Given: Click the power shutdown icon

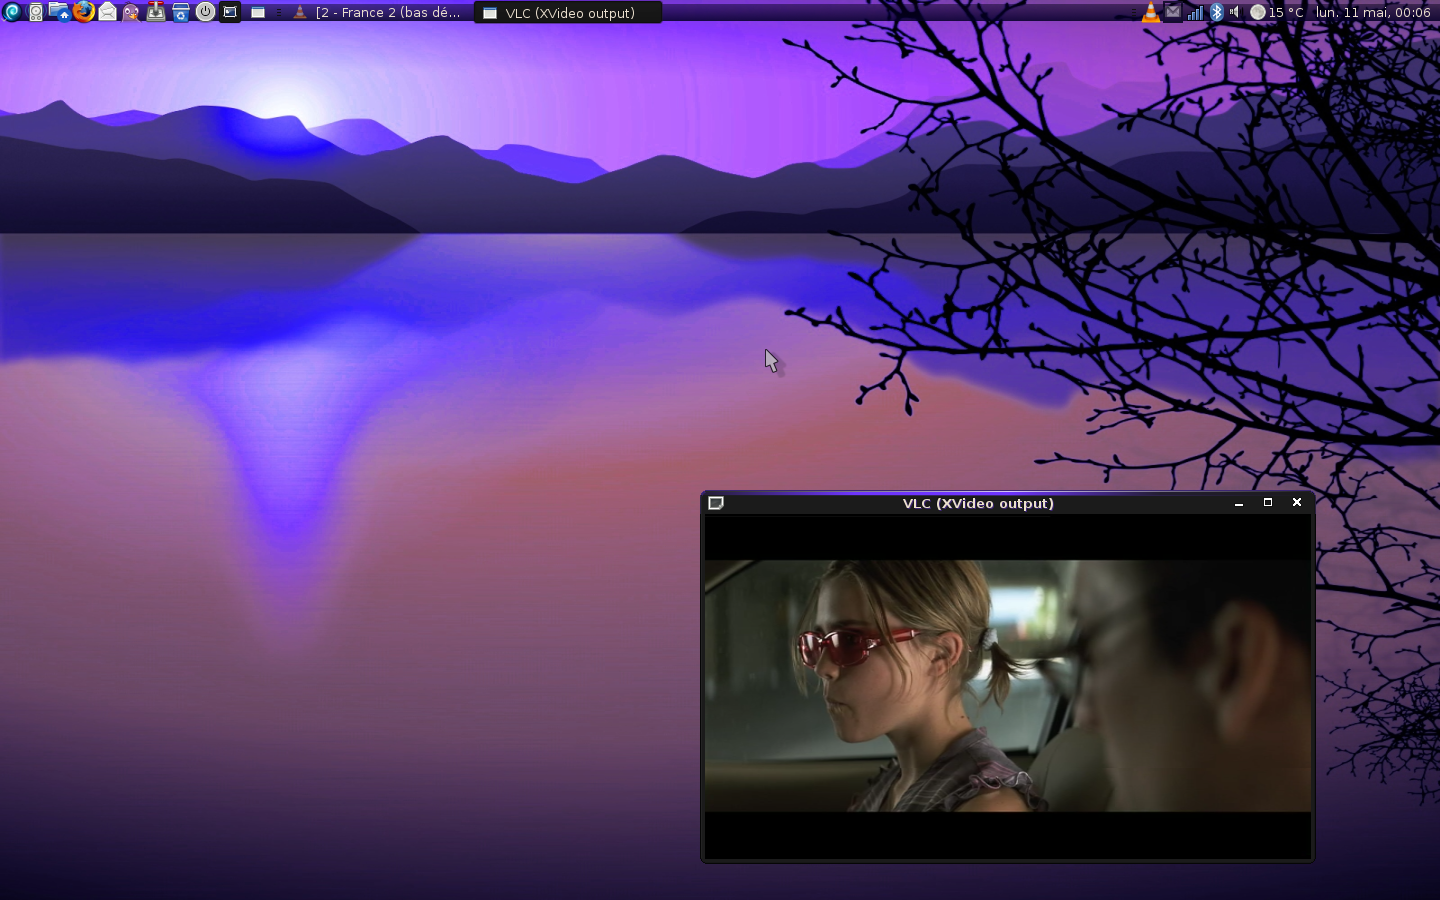Looking at the screenshot, I should coord(205,12).
